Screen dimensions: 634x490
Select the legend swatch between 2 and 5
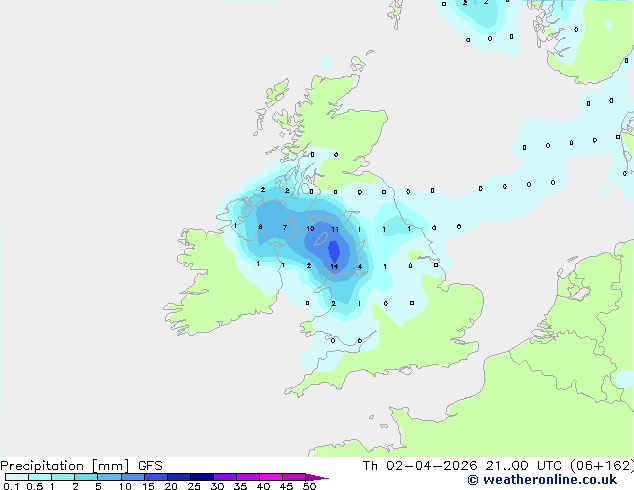pyautogui.click(x=86, y=477)
